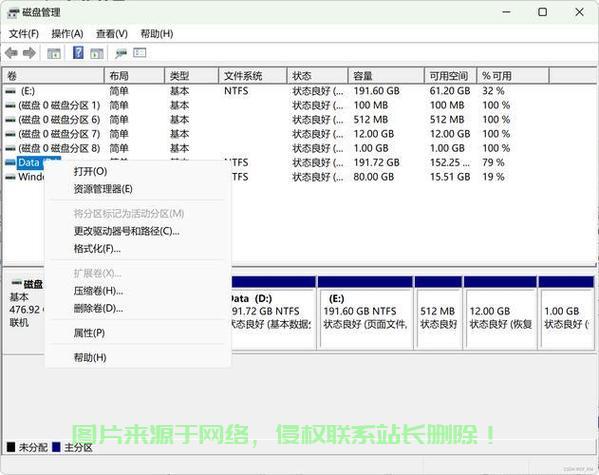Select 删除卷(D)... in the context menu
The height and width of the screenshot is (475, 599).
138,308
